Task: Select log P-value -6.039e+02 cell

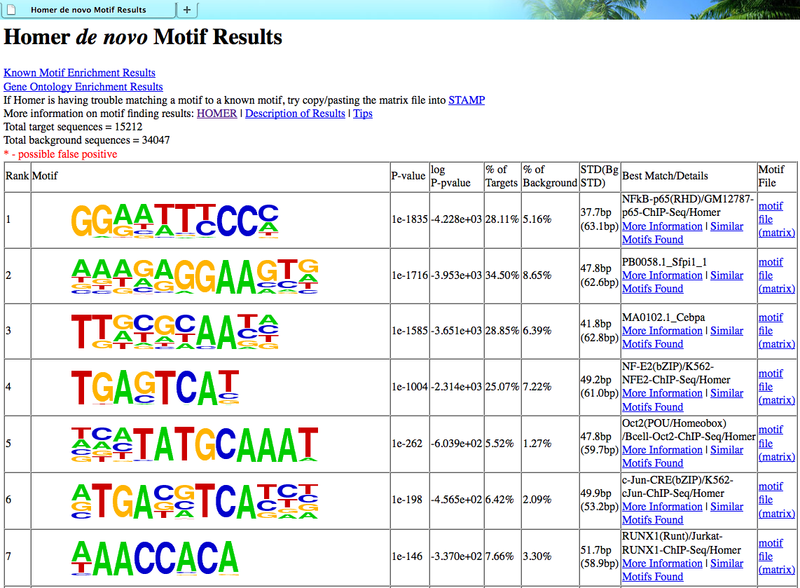Action: coord(457,444)
